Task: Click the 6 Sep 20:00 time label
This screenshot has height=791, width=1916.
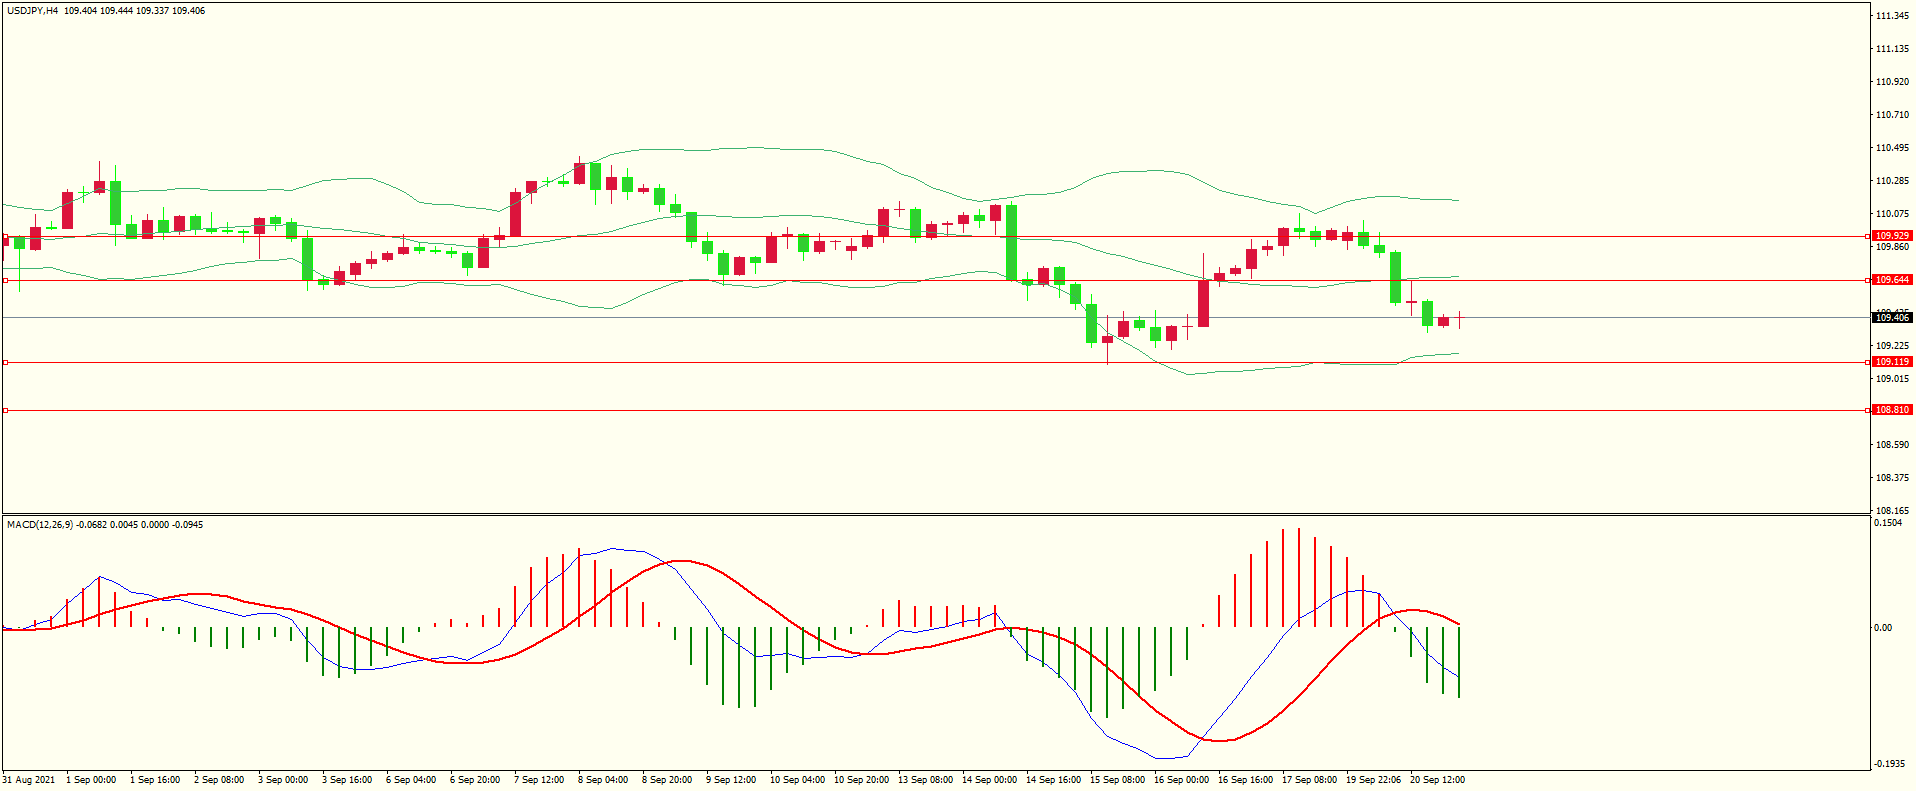Action: pos(475,780)
